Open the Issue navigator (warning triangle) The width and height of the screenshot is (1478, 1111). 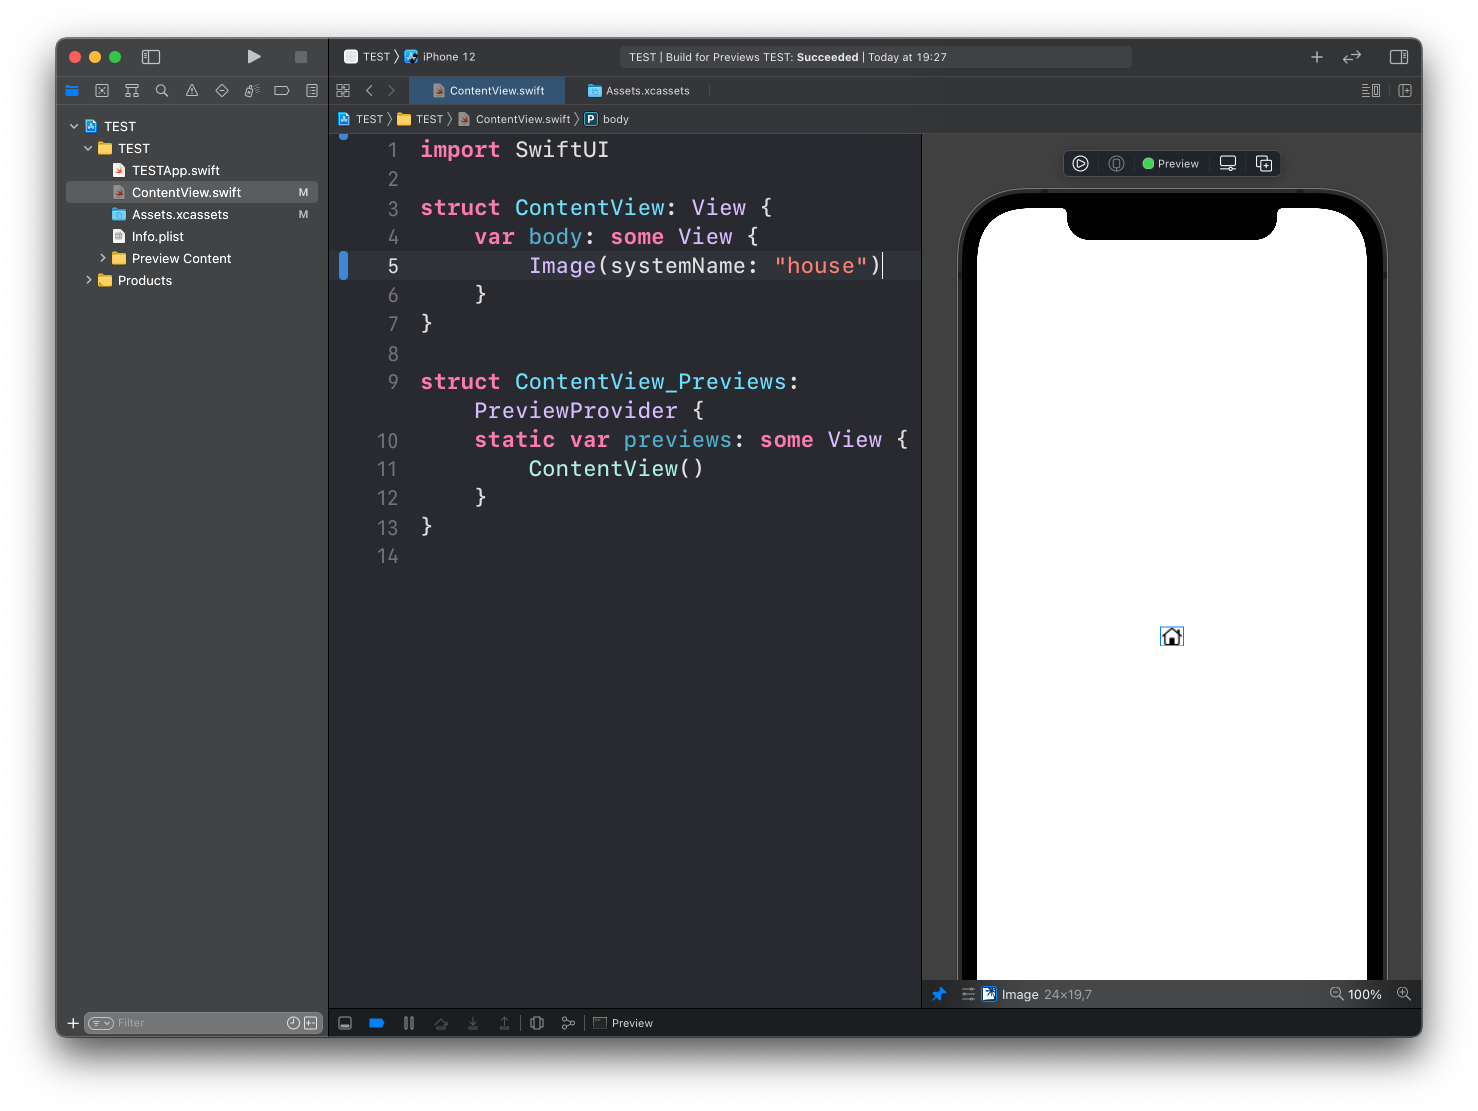[x=192, y=90]
